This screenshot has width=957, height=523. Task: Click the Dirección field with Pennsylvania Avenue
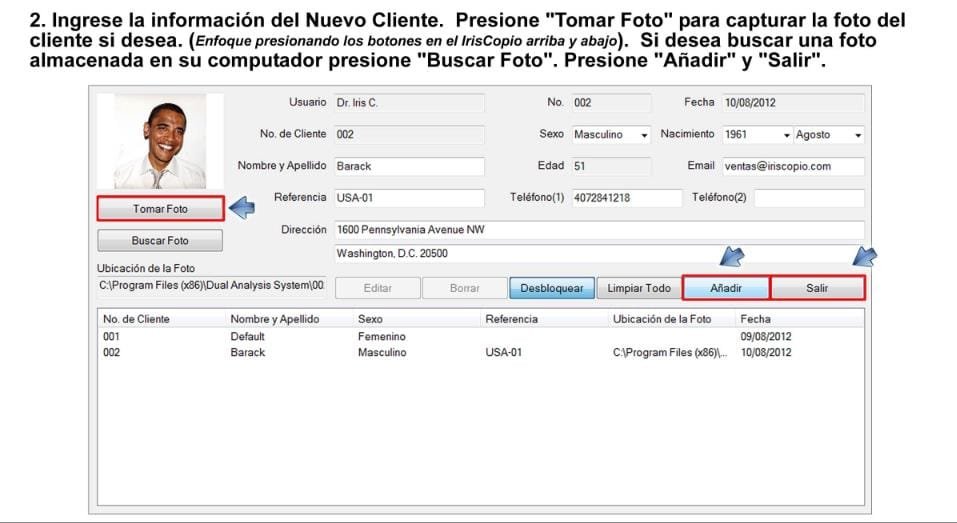click(598, 230)
